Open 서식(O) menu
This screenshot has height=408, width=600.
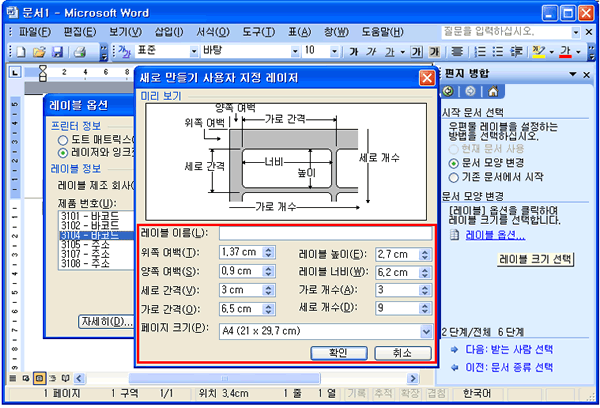coord(213,32)
